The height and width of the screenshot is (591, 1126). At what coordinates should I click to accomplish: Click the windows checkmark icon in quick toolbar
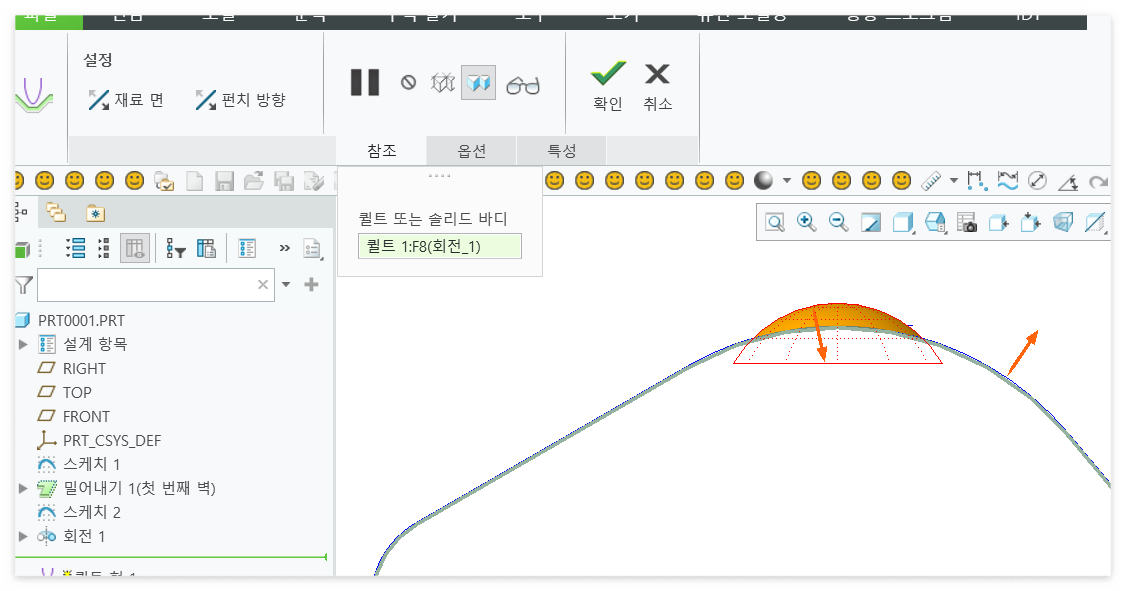(x=164, y=181)
